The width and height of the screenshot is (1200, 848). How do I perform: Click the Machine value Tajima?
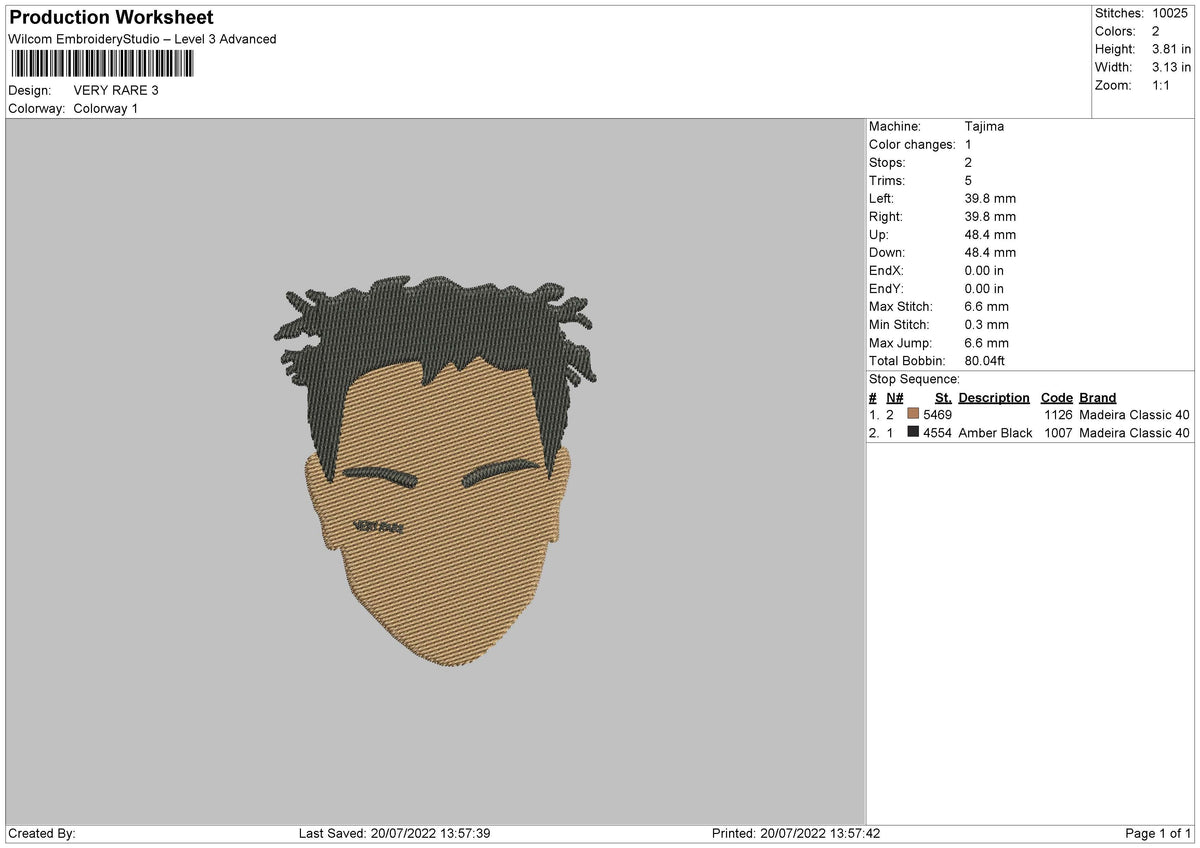pos(984,127)
